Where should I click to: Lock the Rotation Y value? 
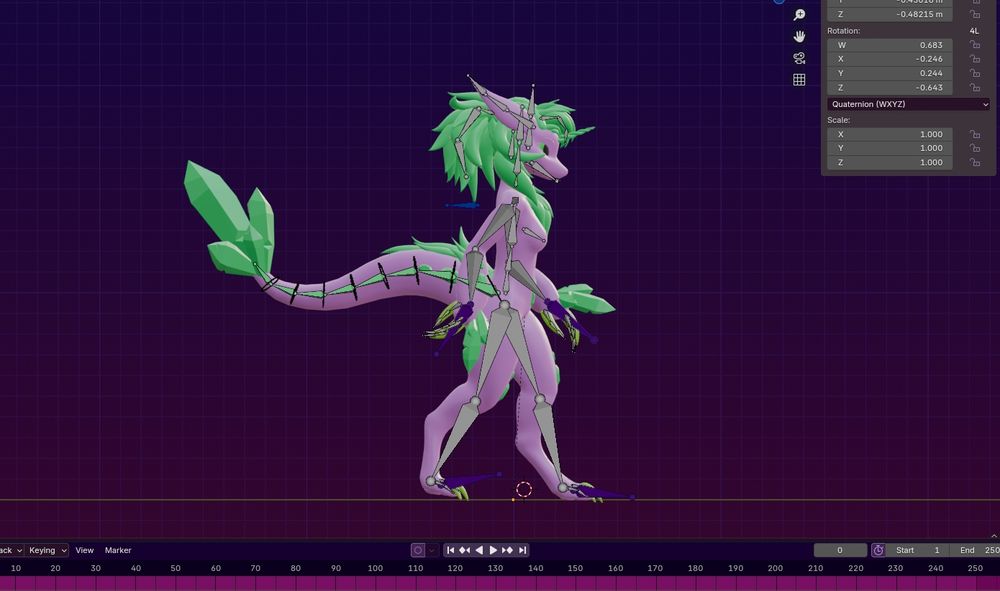(x=975, y=73)
